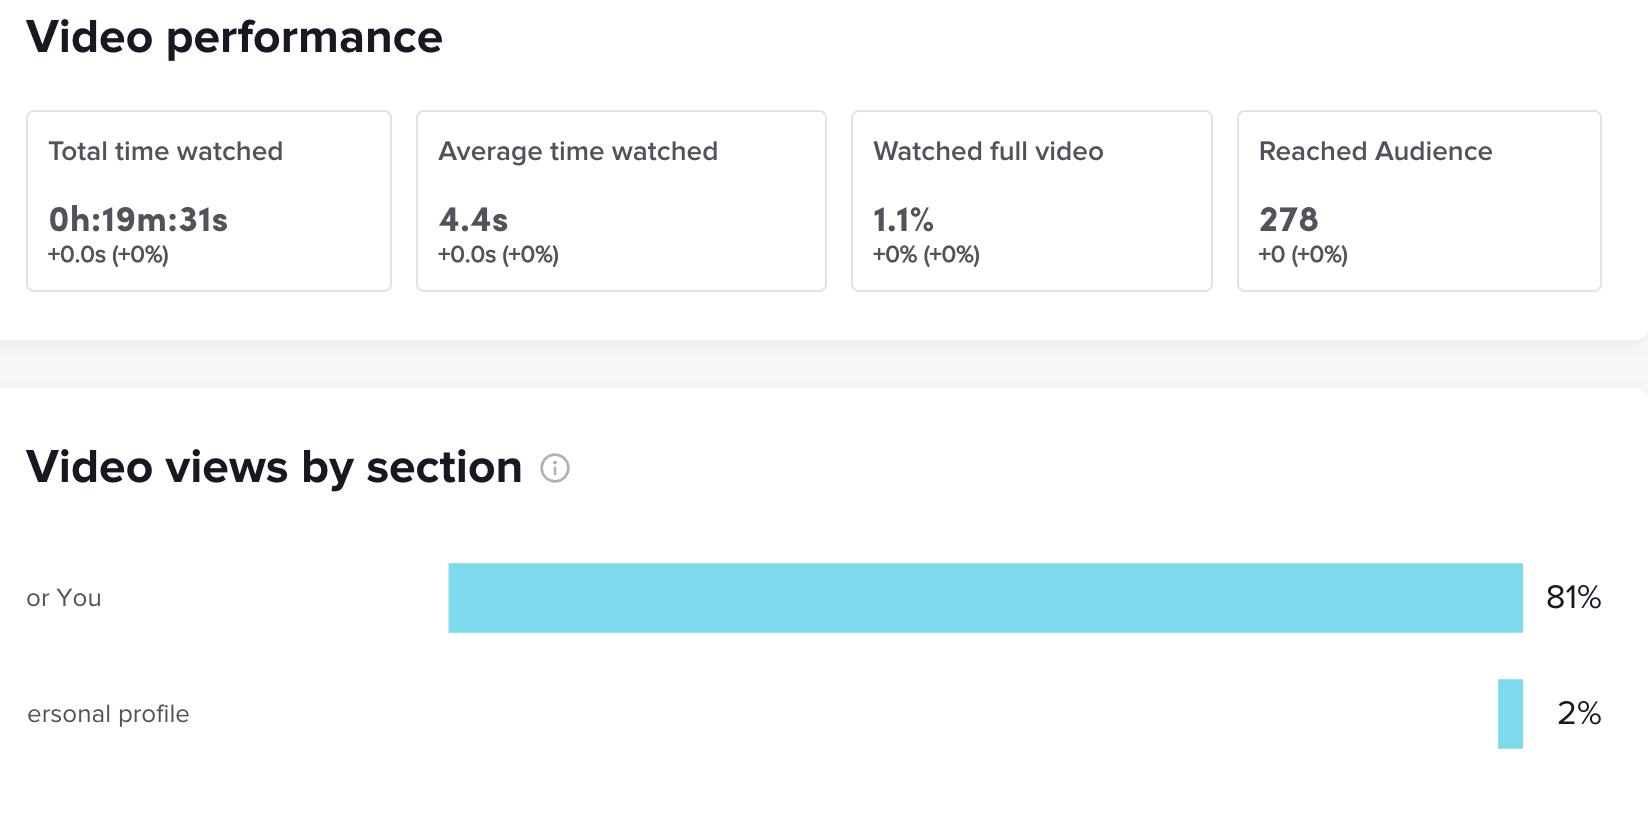The width and height of the screenshot is (1648, 834).
Task: Click the Personal profile 2% bar
Action: [x=1510, y=714]
